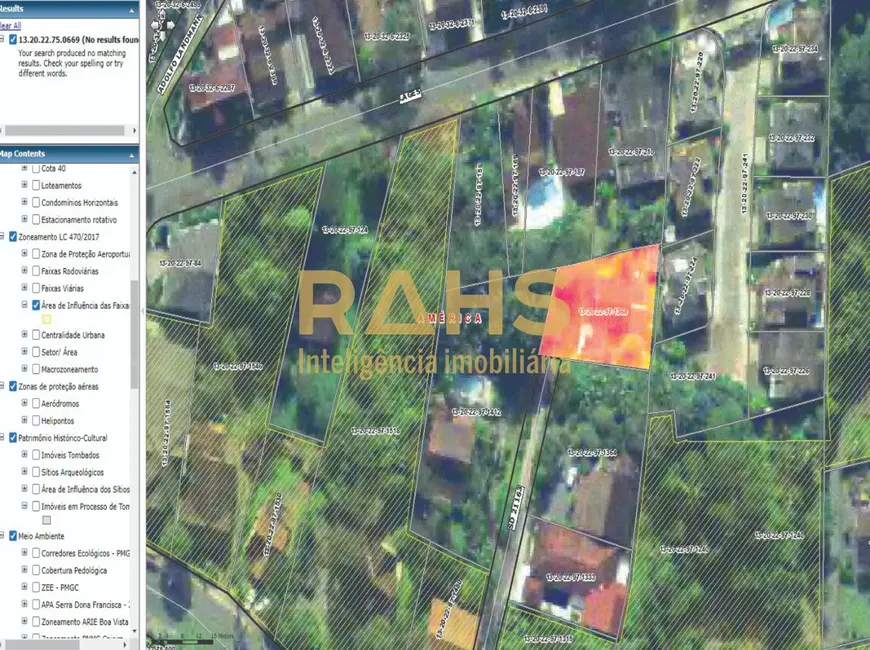This screenshot has height=650, width=870.
Task: Enable the Loteamentos layer checkbox
Action: click(37, 186)
